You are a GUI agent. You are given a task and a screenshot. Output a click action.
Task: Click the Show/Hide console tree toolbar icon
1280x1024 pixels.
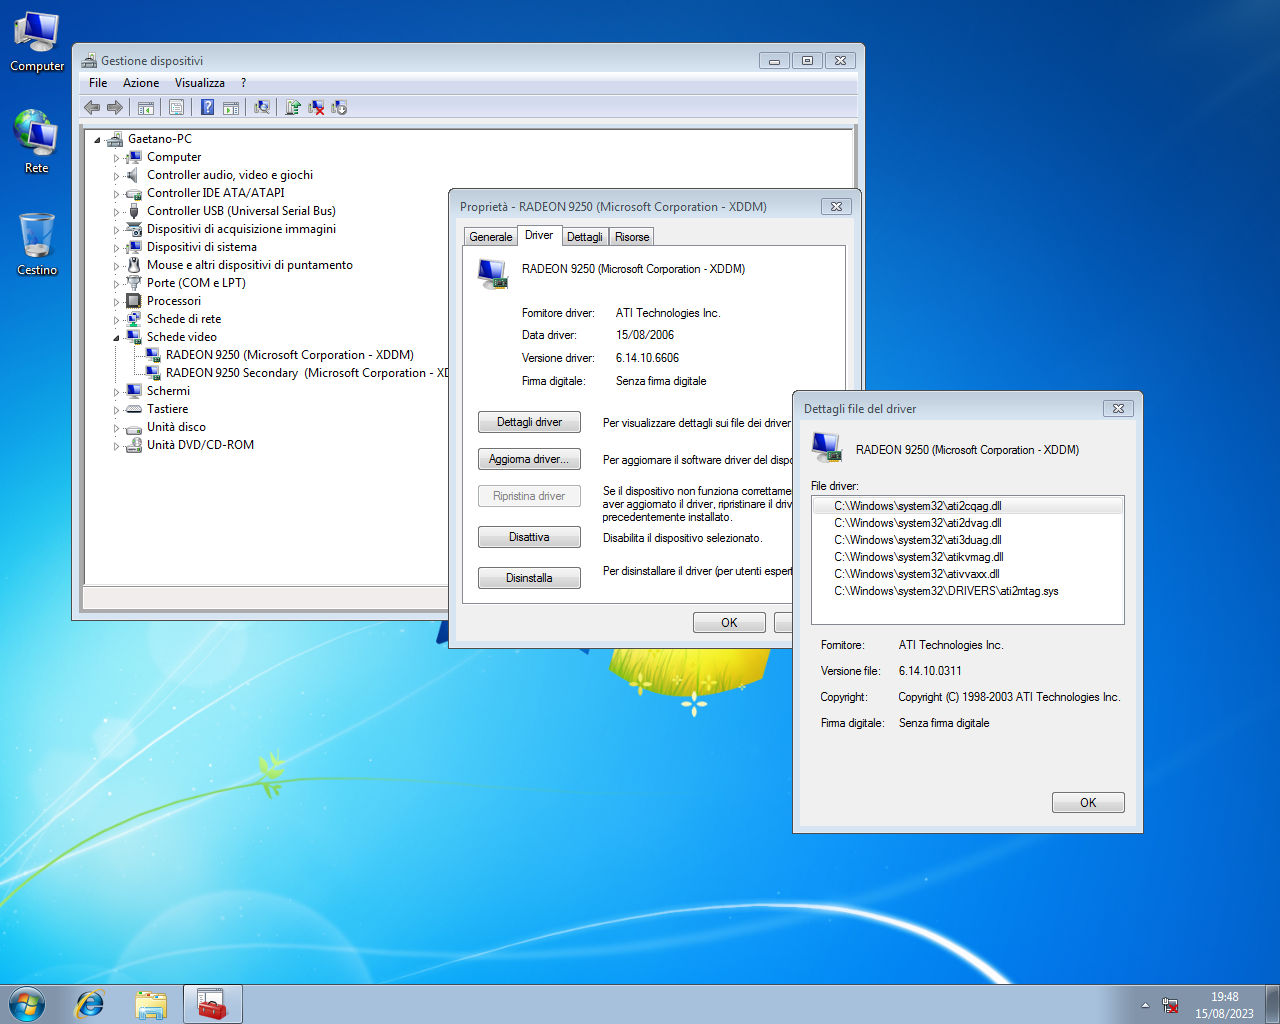(x=146, y=107)
